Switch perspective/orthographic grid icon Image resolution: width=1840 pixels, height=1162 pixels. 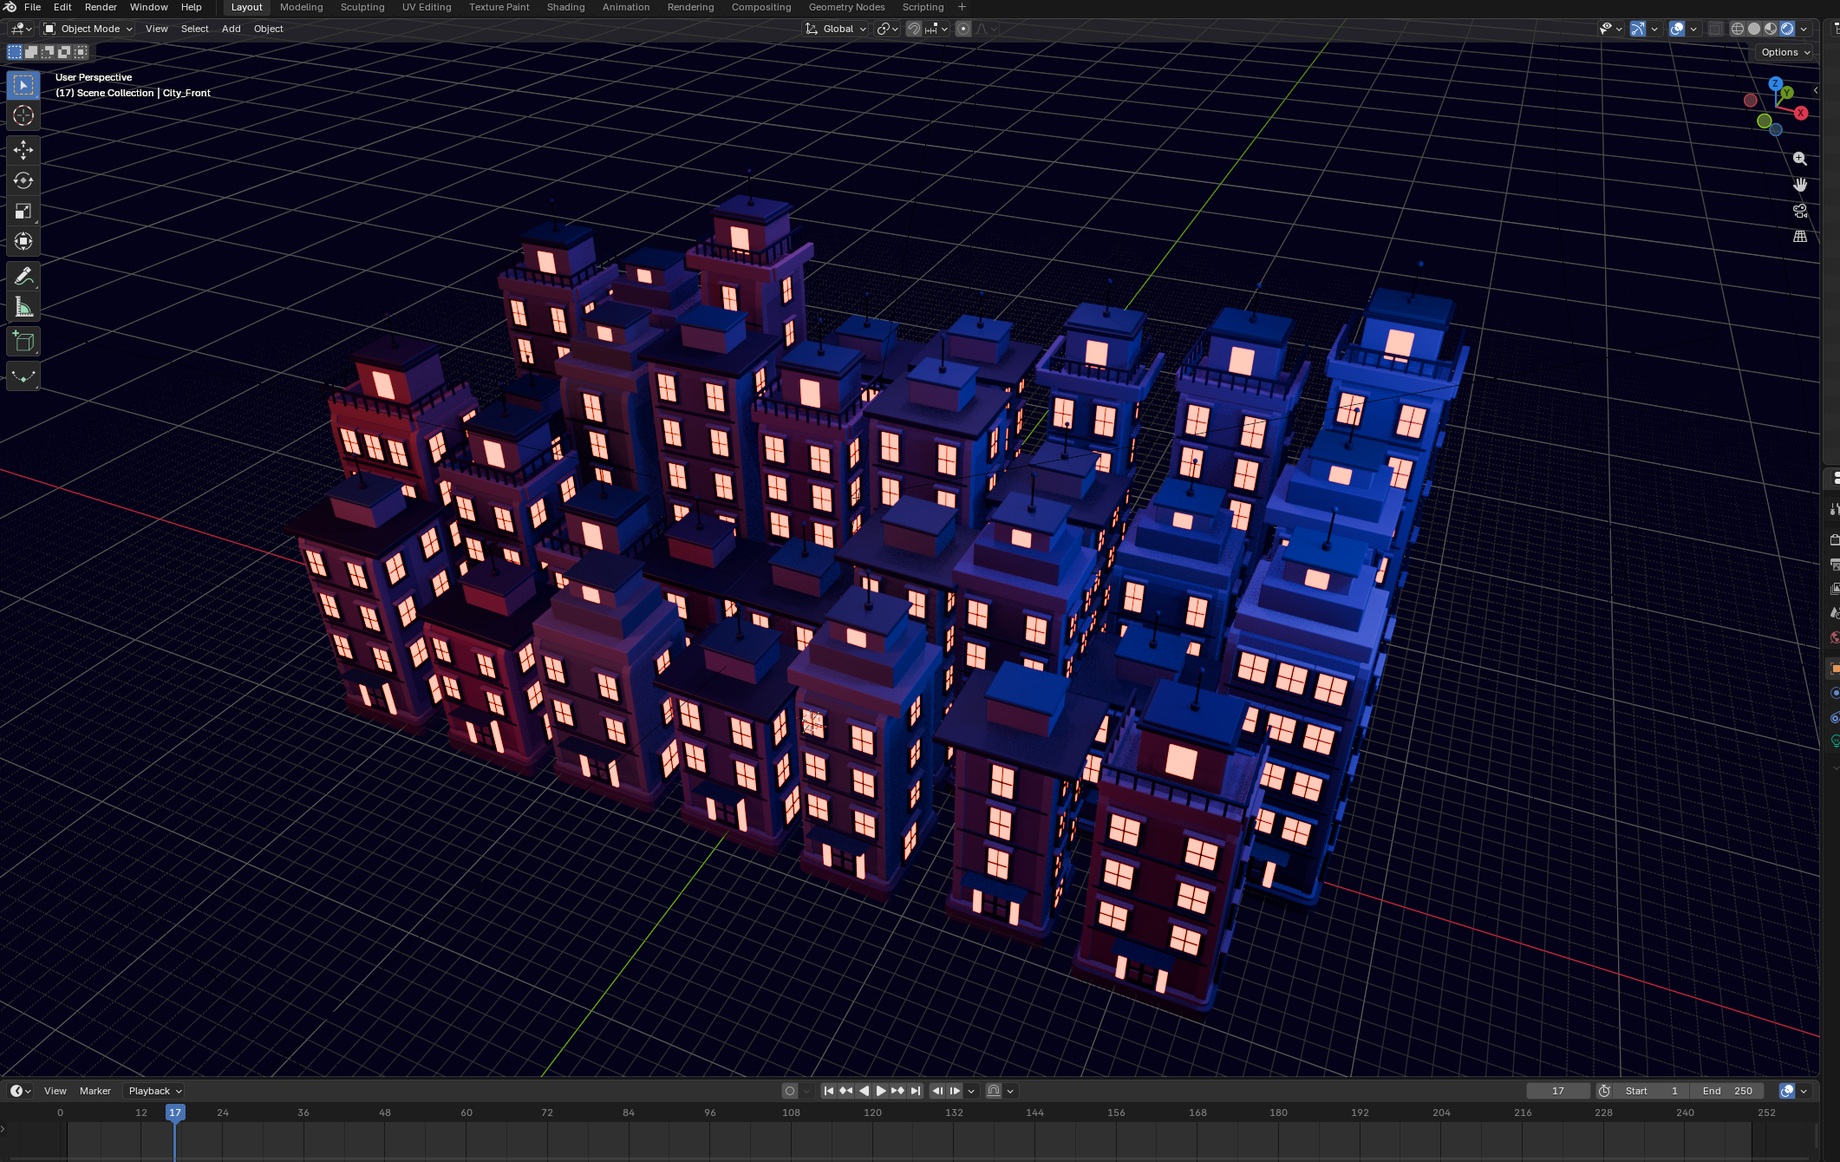point(1800,237)
